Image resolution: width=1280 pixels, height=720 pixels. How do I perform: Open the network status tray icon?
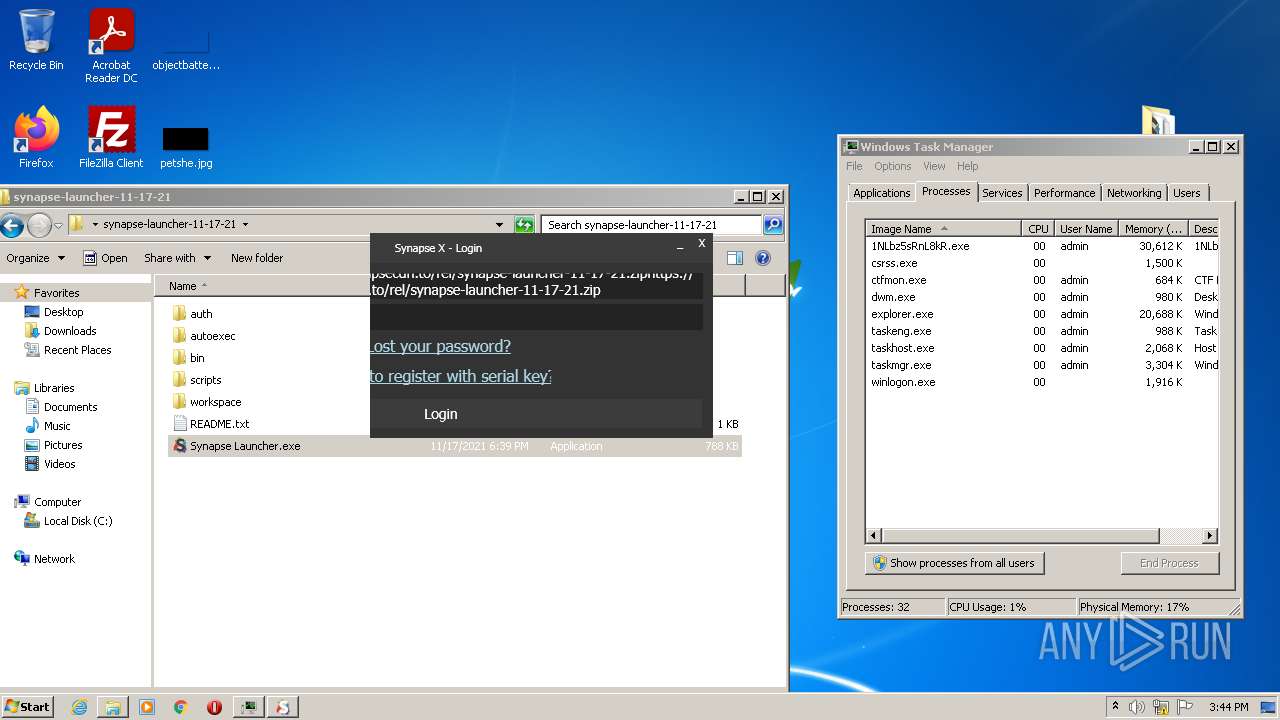click(1159, 707)
